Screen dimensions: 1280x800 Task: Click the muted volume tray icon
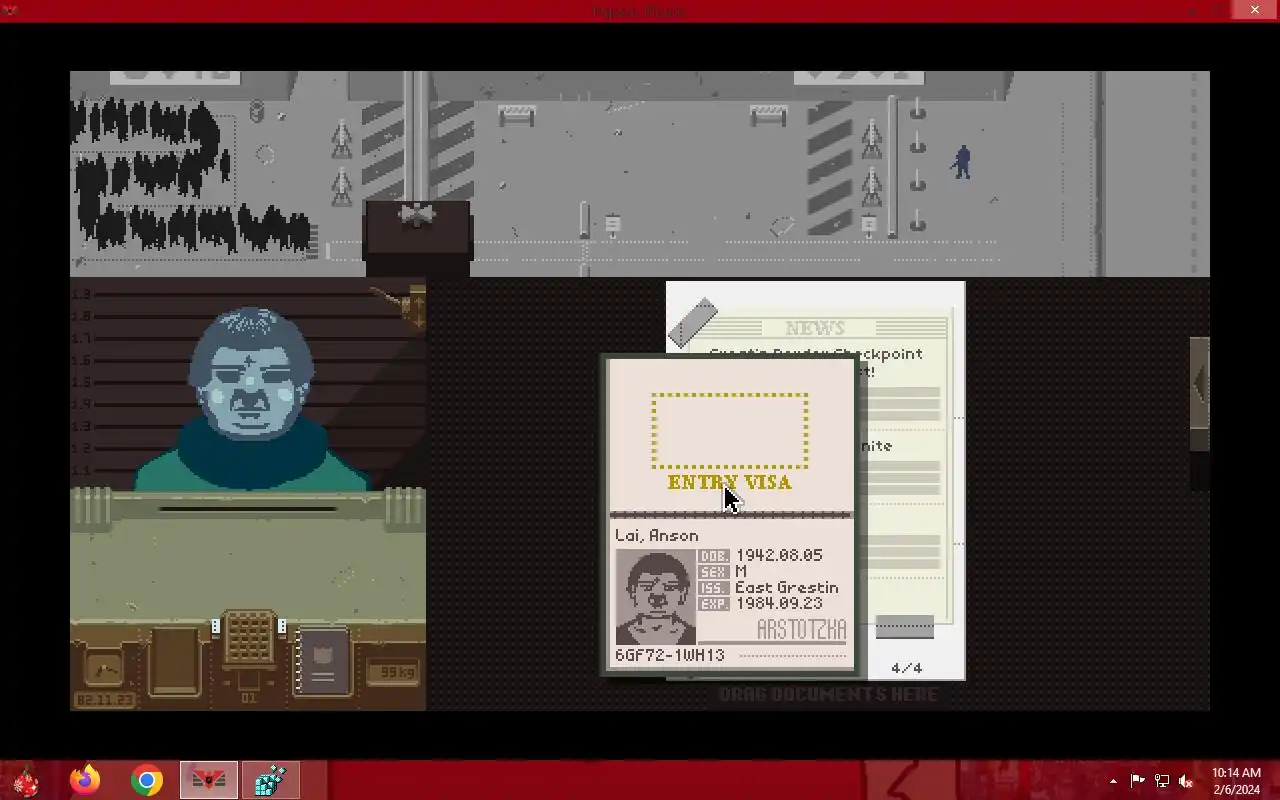click(1185, 781)
